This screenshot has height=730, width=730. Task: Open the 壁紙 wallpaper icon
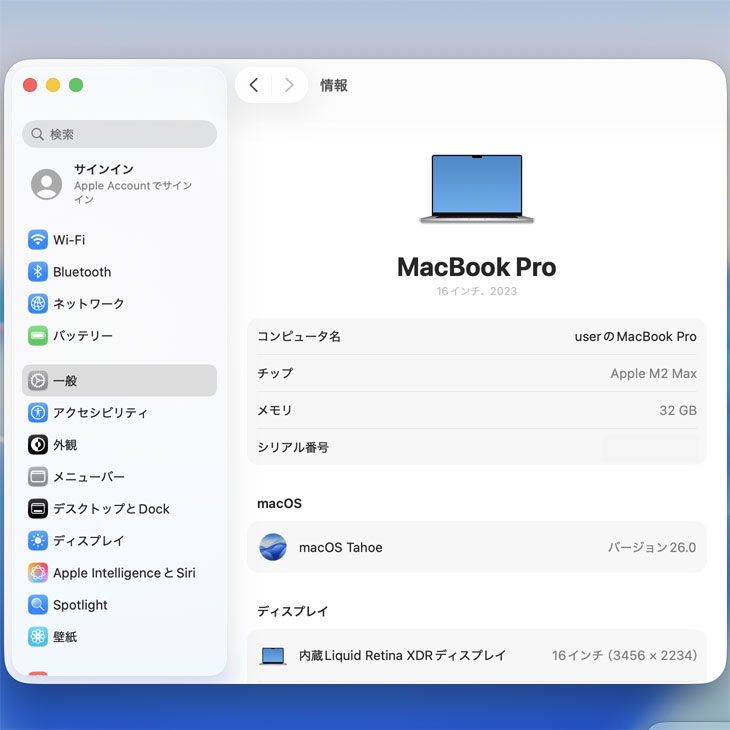point(38,637)
